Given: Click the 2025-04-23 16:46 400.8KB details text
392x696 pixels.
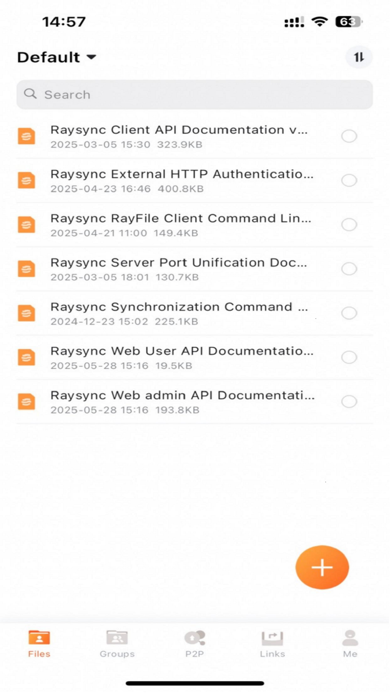Looking at the screenshot, I should 127,189.
